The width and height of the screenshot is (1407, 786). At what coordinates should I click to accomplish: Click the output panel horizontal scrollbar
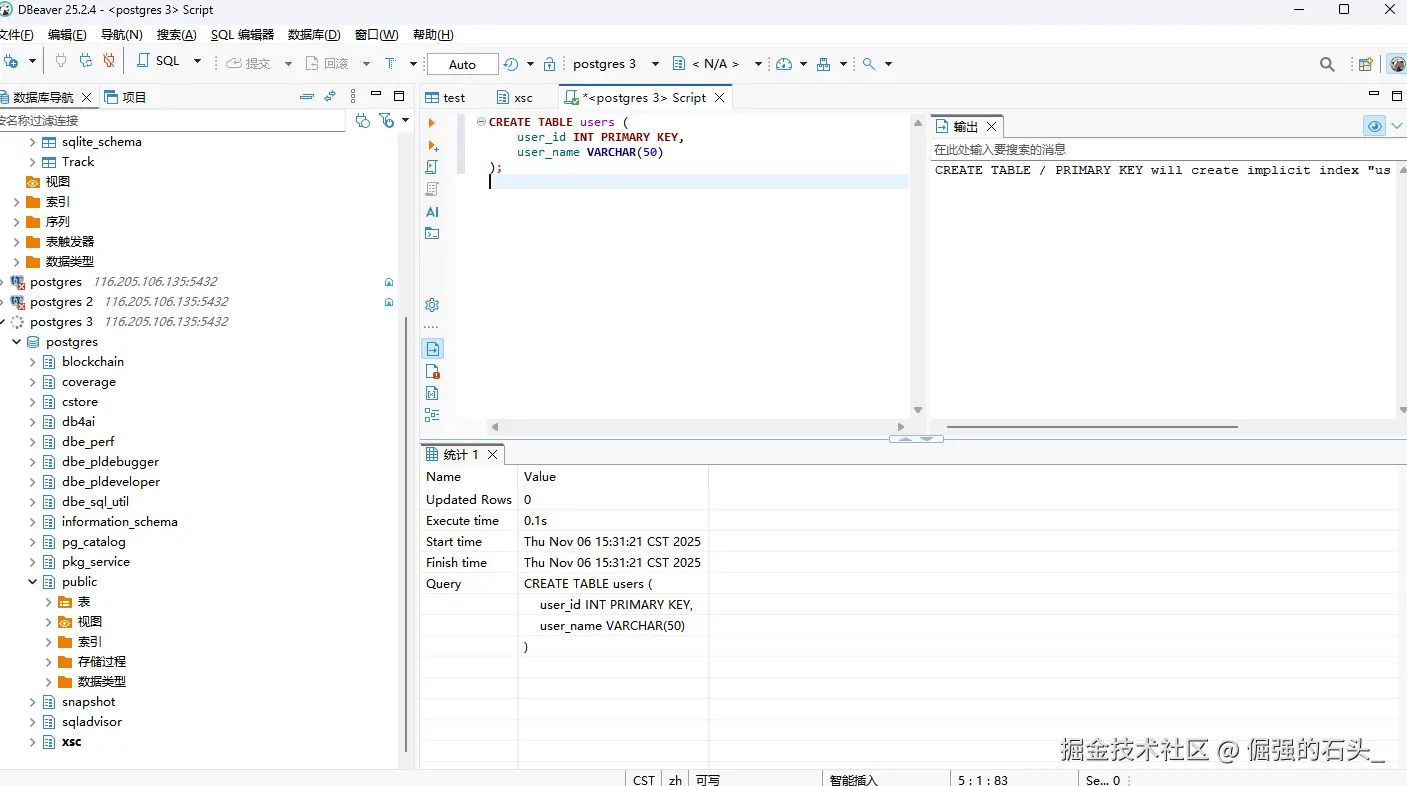point(1092,427)
